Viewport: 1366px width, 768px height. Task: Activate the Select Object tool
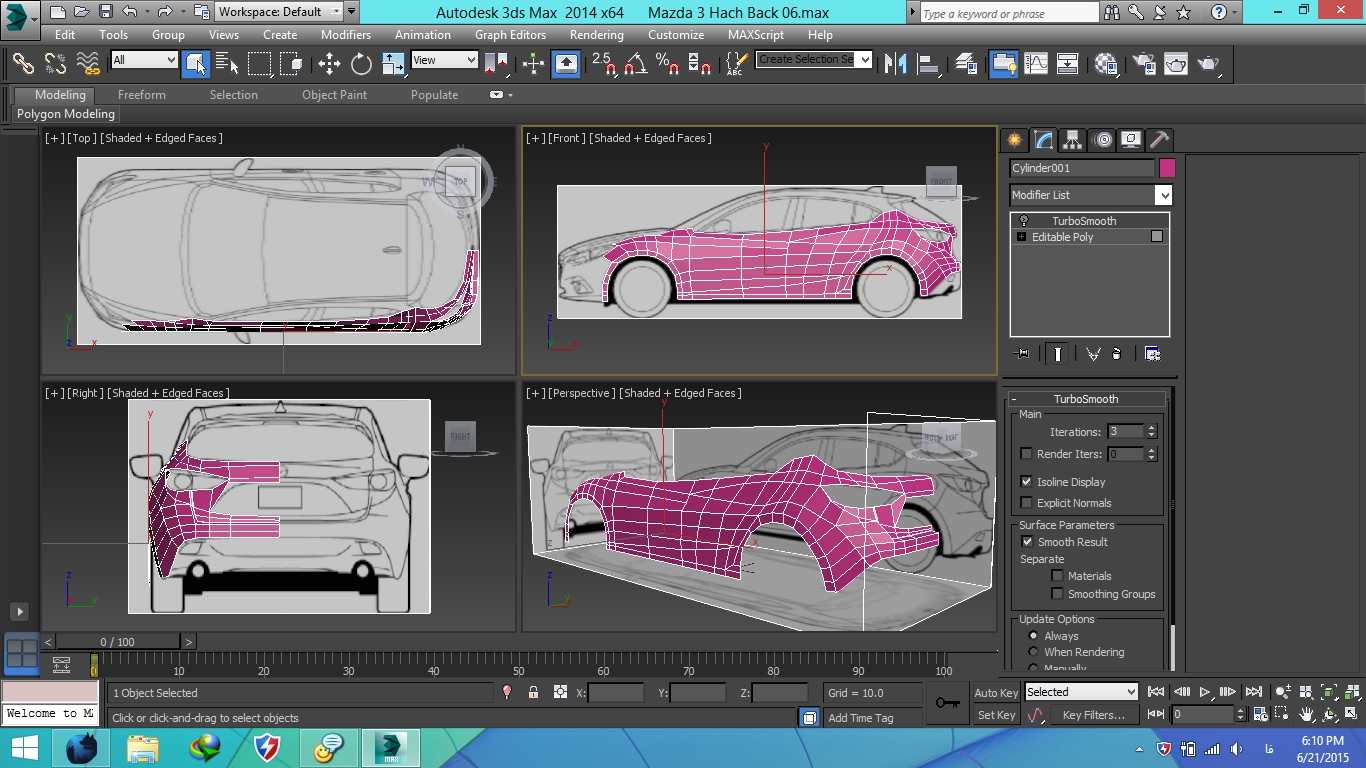pos(195,64)
